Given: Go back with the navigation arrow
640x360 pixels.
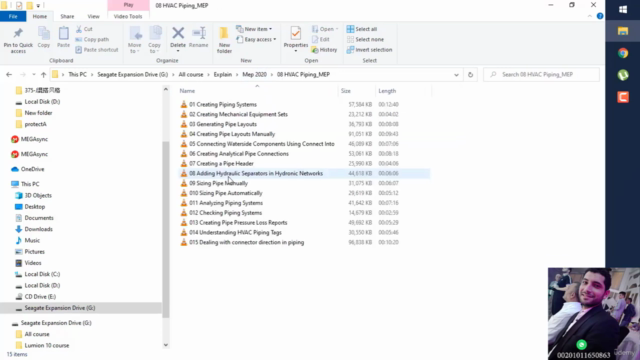Looking at the screenshot, I should 9,75.
